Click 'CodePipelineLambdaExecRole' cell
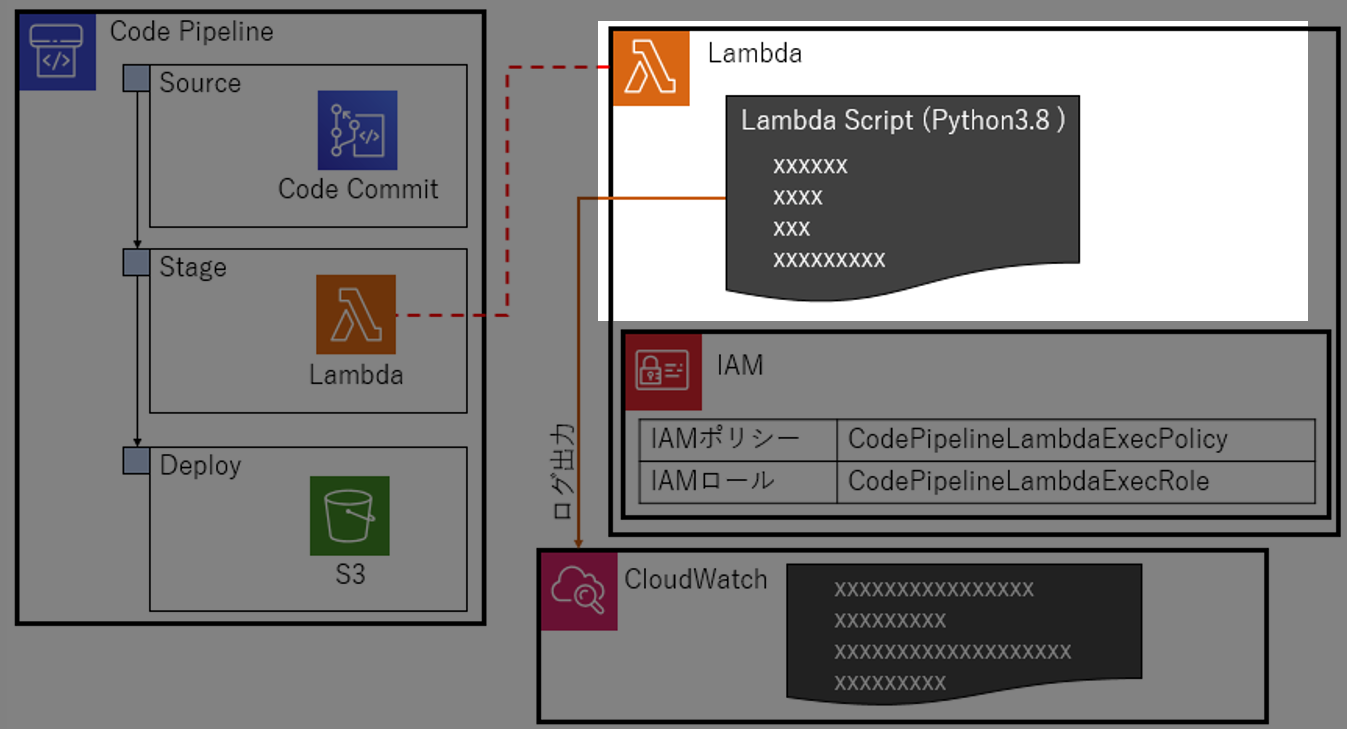Viewport: 1347px width, 729px height. pyautogui.click(x=1076, y=481)
